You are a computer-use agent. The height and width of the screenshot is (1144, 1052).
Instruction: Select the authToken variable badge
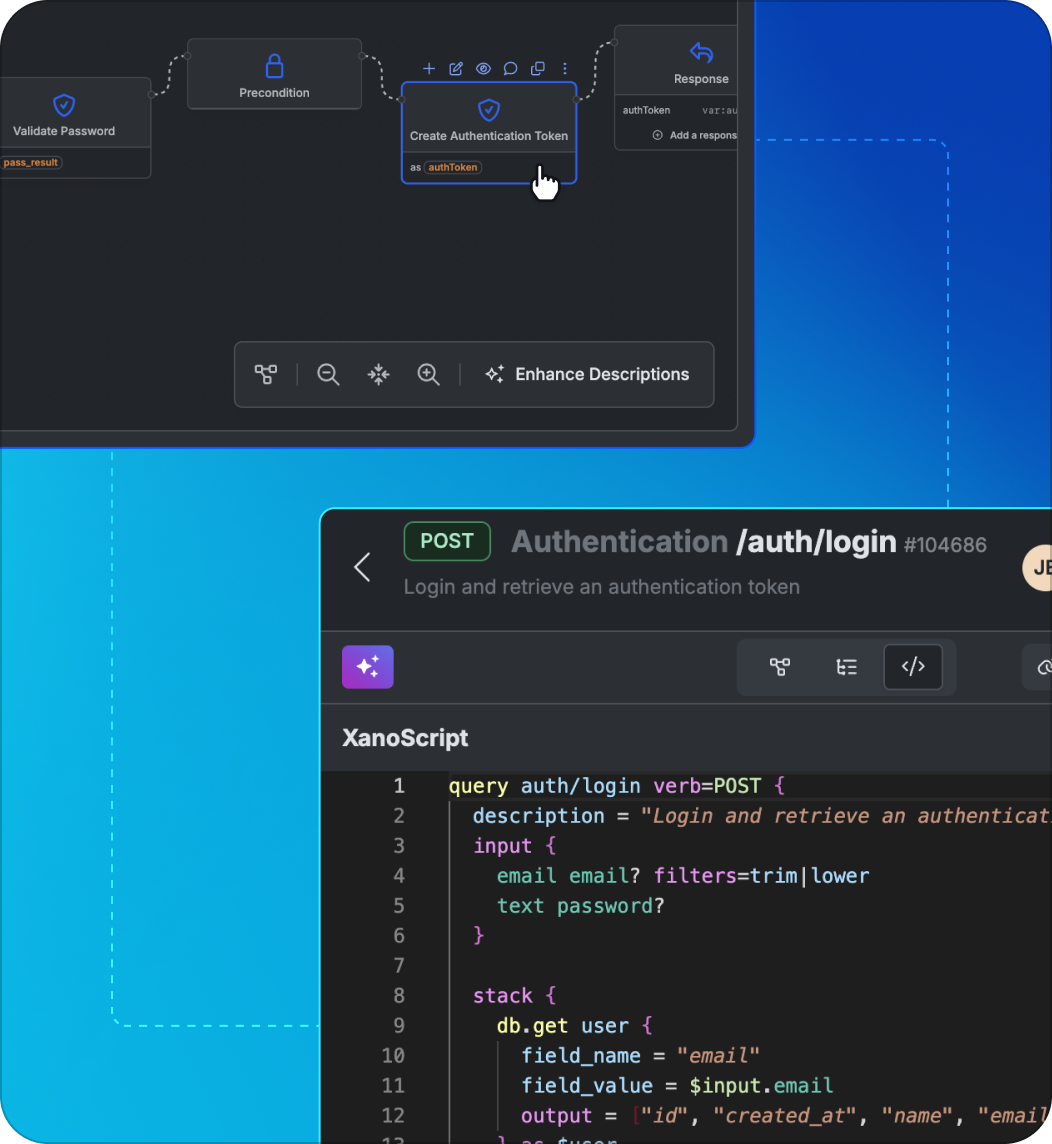(x=452, y=167)
